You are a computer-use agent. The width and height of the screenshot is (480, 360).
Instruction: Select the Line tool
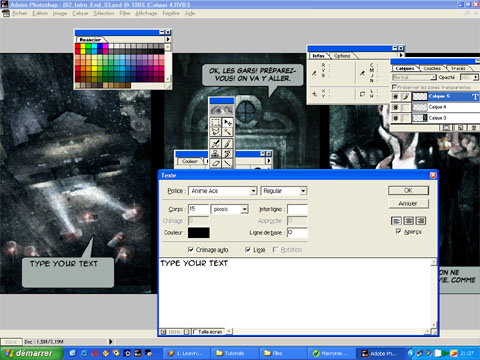pyautogui.click(x=228, y=163)
